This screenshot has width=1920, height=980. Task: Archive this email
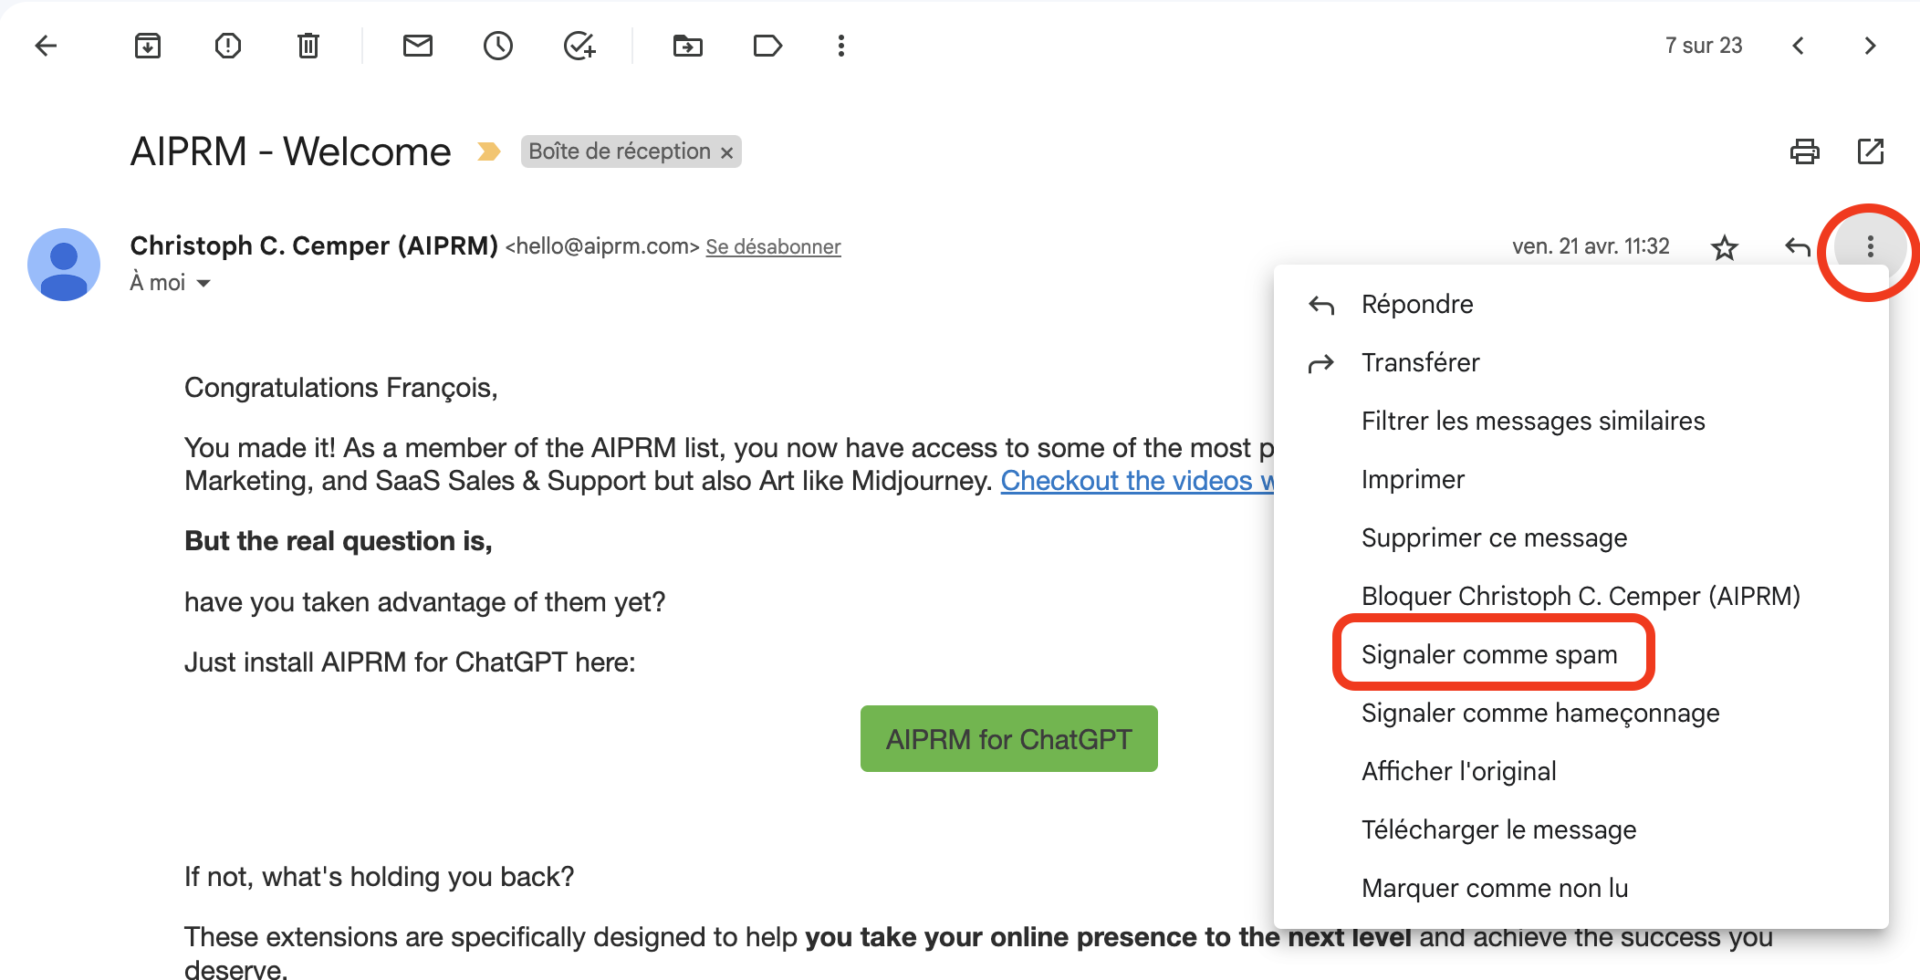click(147, 46)
